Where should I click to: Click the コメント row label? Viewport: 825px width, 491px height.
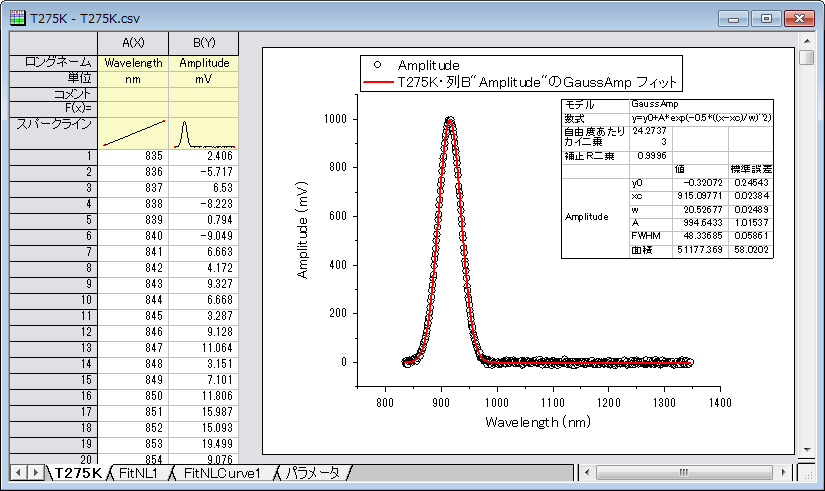tap(54, 95)
